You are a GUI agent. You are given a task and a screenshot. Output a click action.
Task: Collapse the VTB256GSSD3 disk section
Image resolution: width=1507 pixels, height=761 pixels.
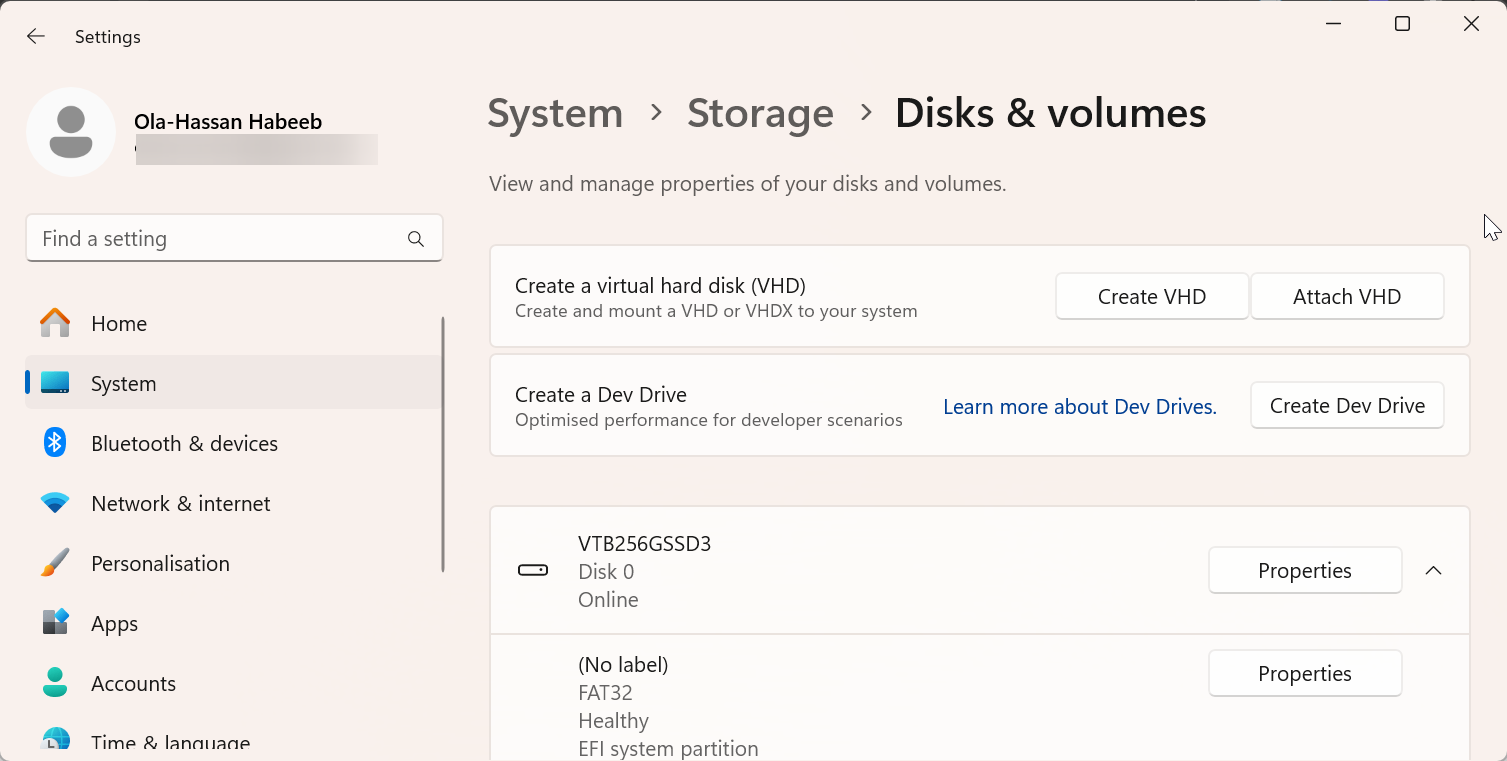click(1433, 571)
